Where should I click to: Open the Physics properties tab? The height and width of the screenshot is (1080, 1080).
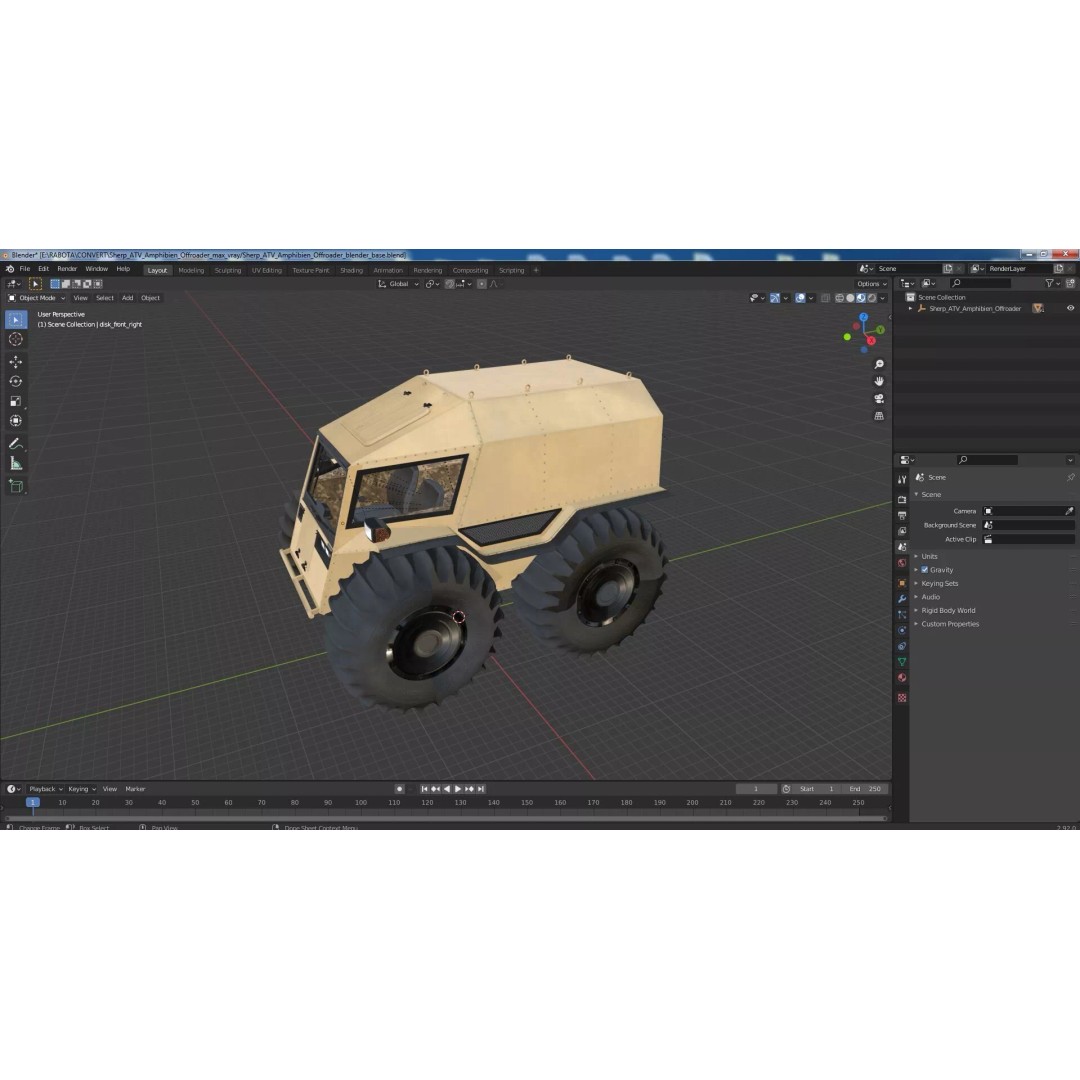[x=902, y=630]
